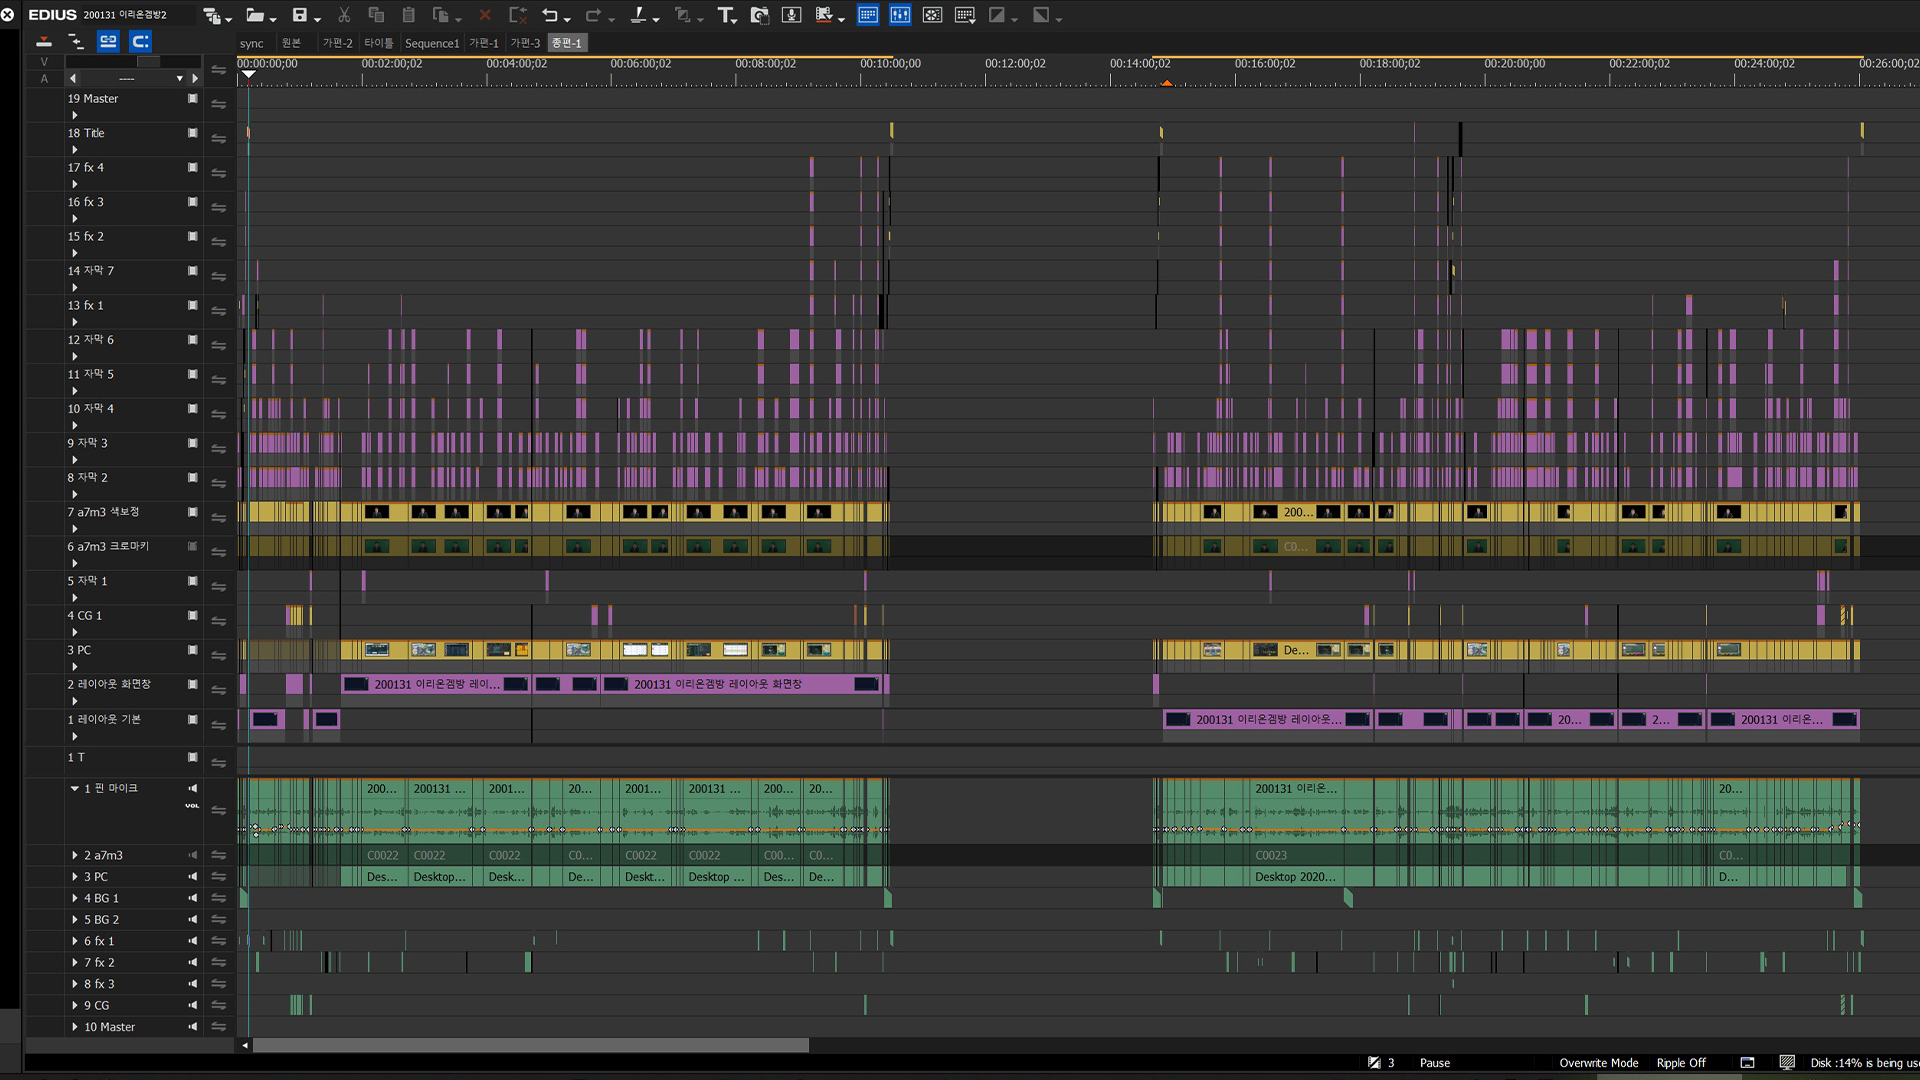
Task: Click the Open project folder icon
Action: tap(255, 15)
